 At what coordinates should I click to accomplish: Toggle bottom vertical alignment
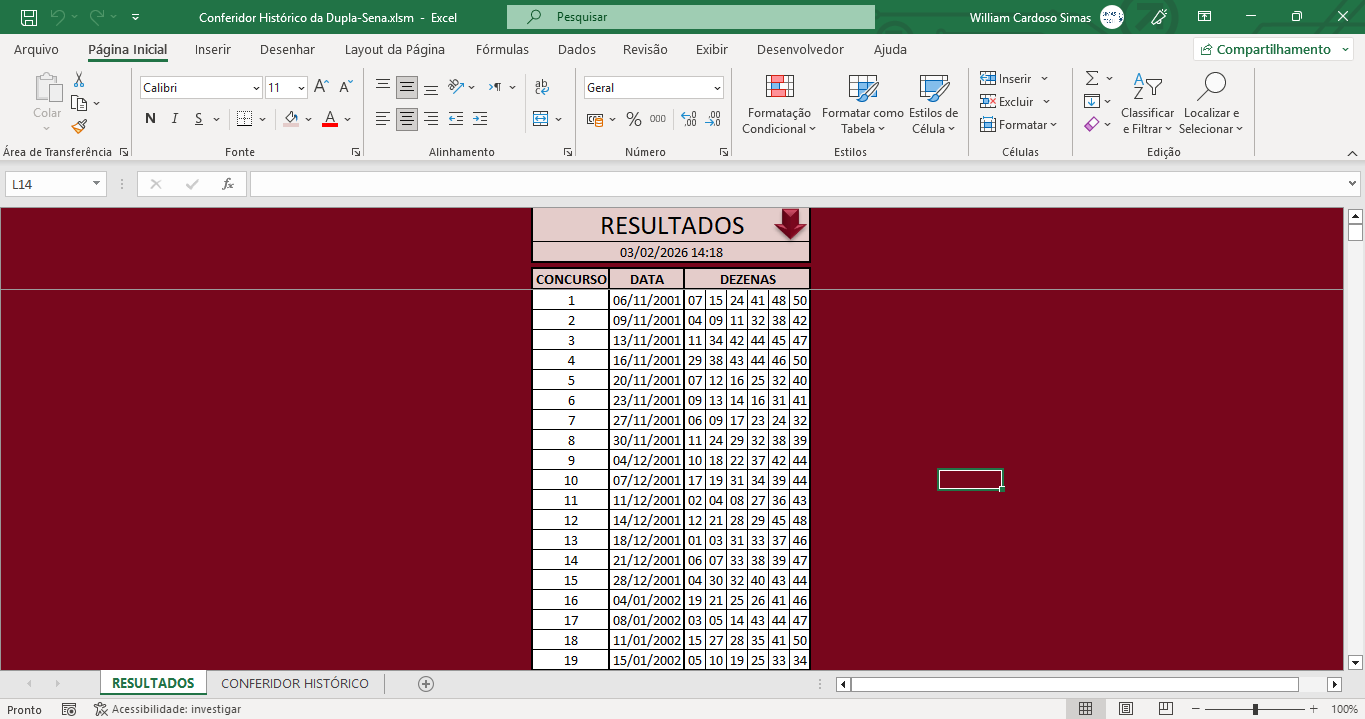[431, 87]
